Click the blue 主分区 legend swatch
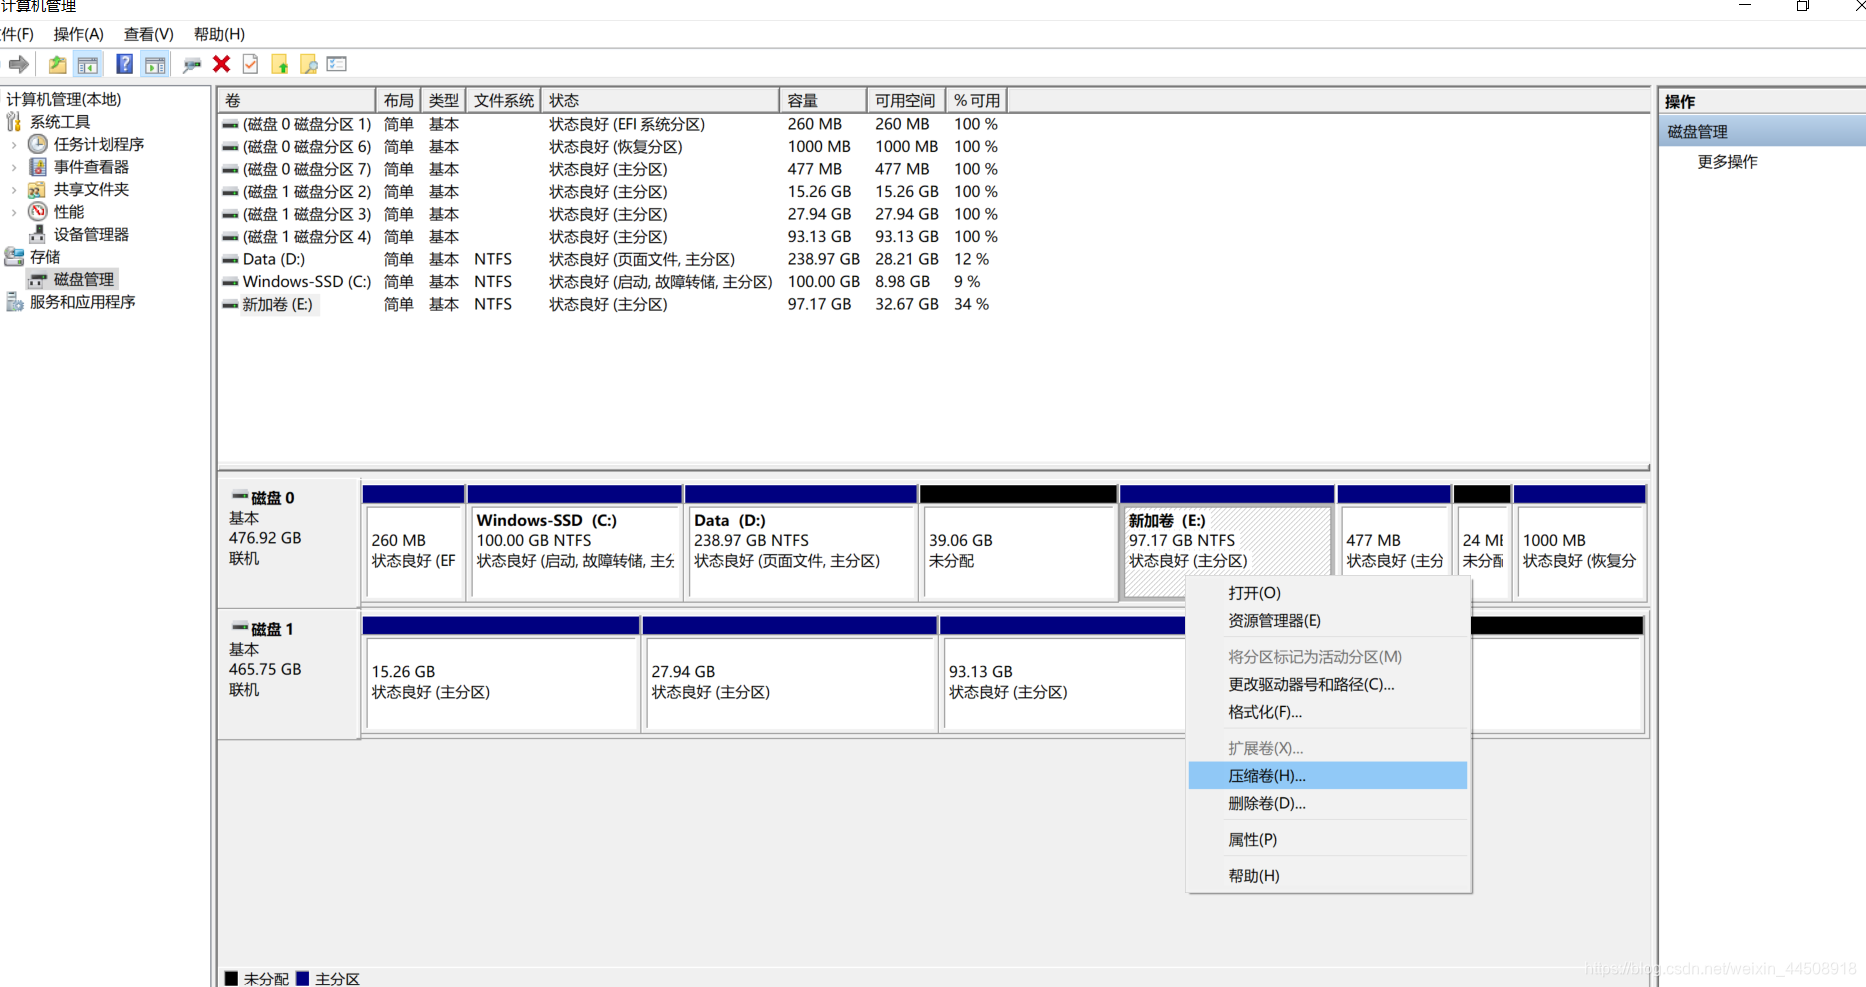 point(302,978)
